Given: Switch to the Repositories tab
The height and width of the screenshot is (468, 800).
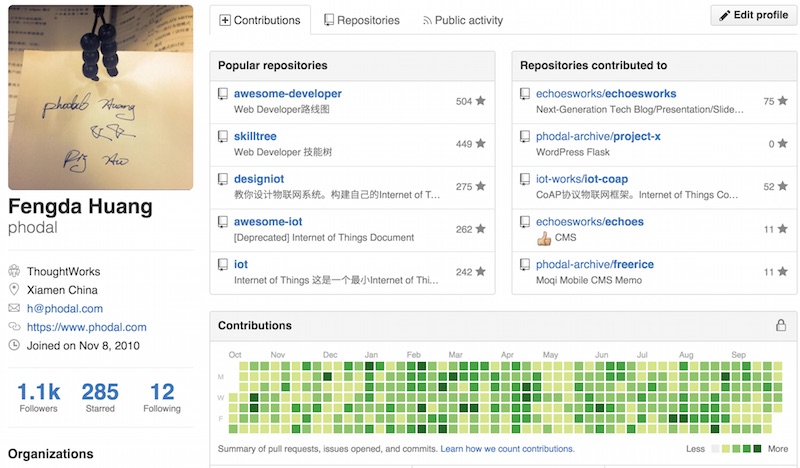Looking at the screenshot, I should click(360, 20).
